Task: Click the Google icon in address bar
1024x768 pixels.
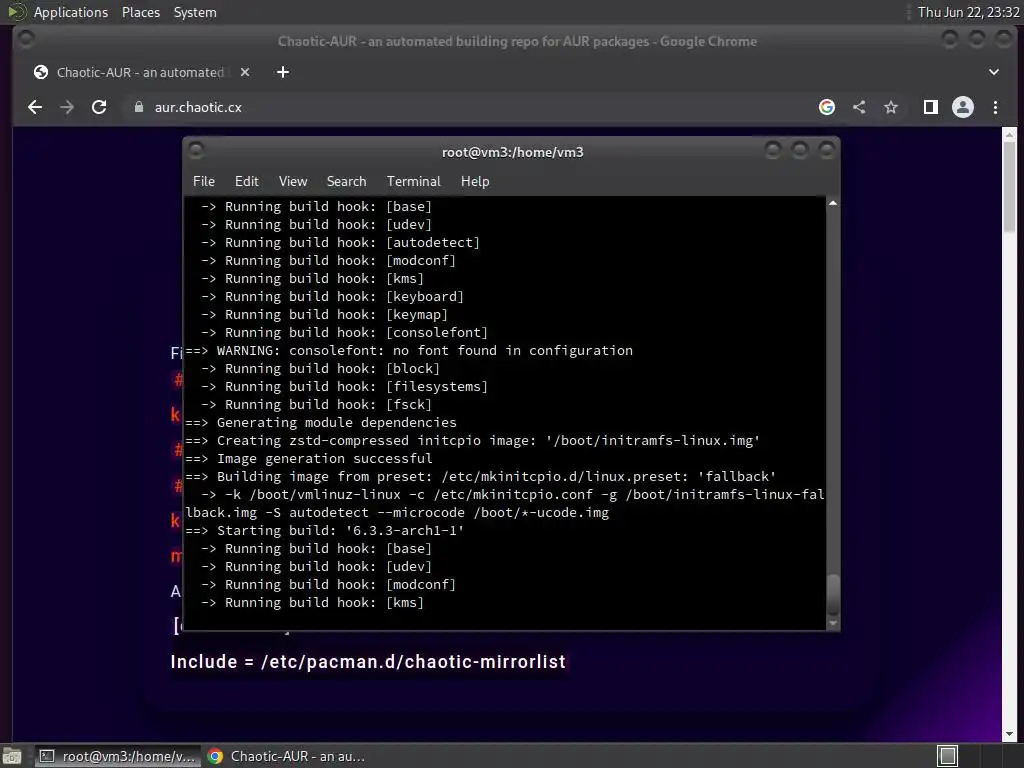Action: [827, 107]
